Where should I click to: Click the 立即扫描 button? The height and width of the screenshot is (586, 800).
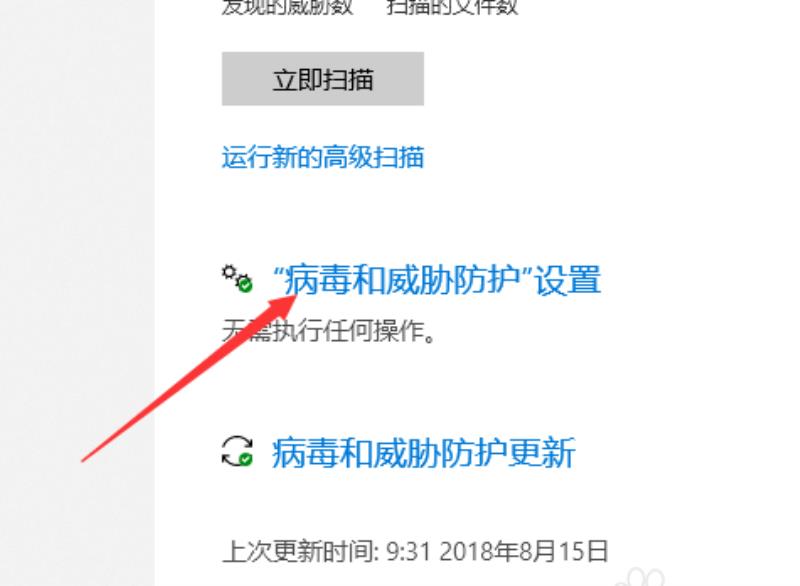pos(322,79)
